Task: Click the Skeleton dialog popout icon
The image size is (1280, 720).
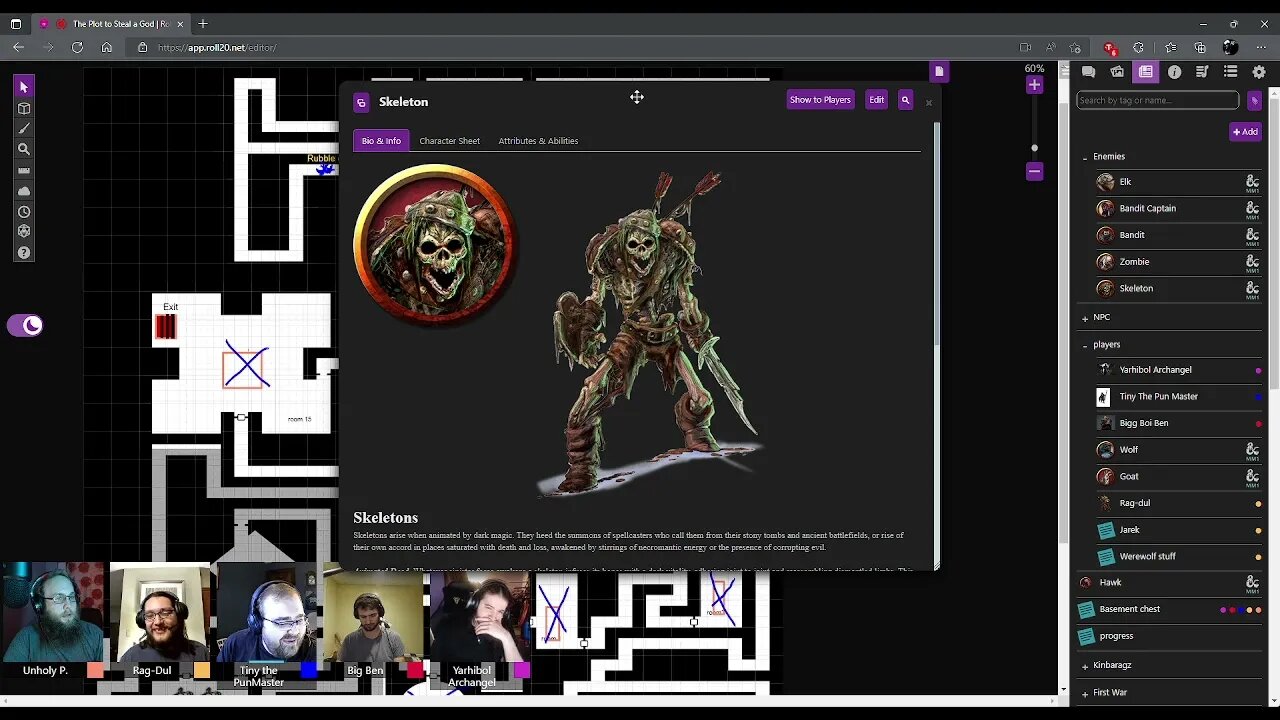Action: click(361, 102)
